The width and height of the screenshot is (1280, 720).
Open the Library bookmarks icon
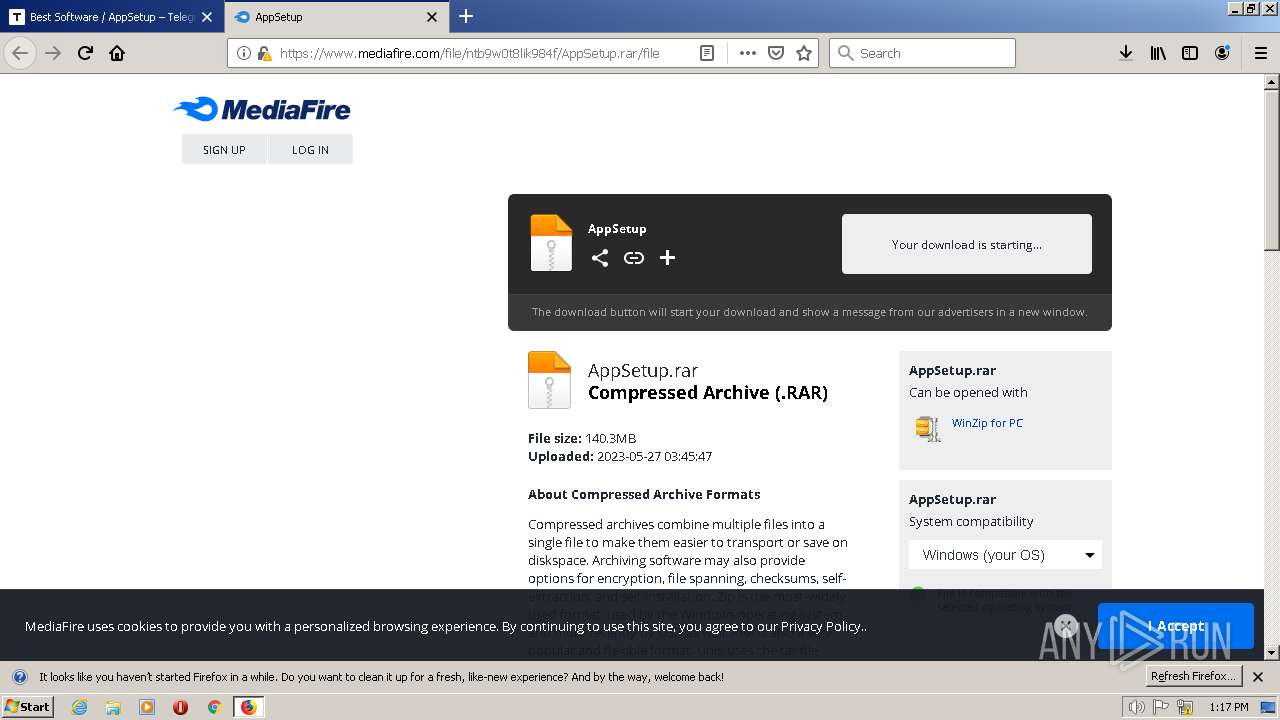[x=1158, y=53]
